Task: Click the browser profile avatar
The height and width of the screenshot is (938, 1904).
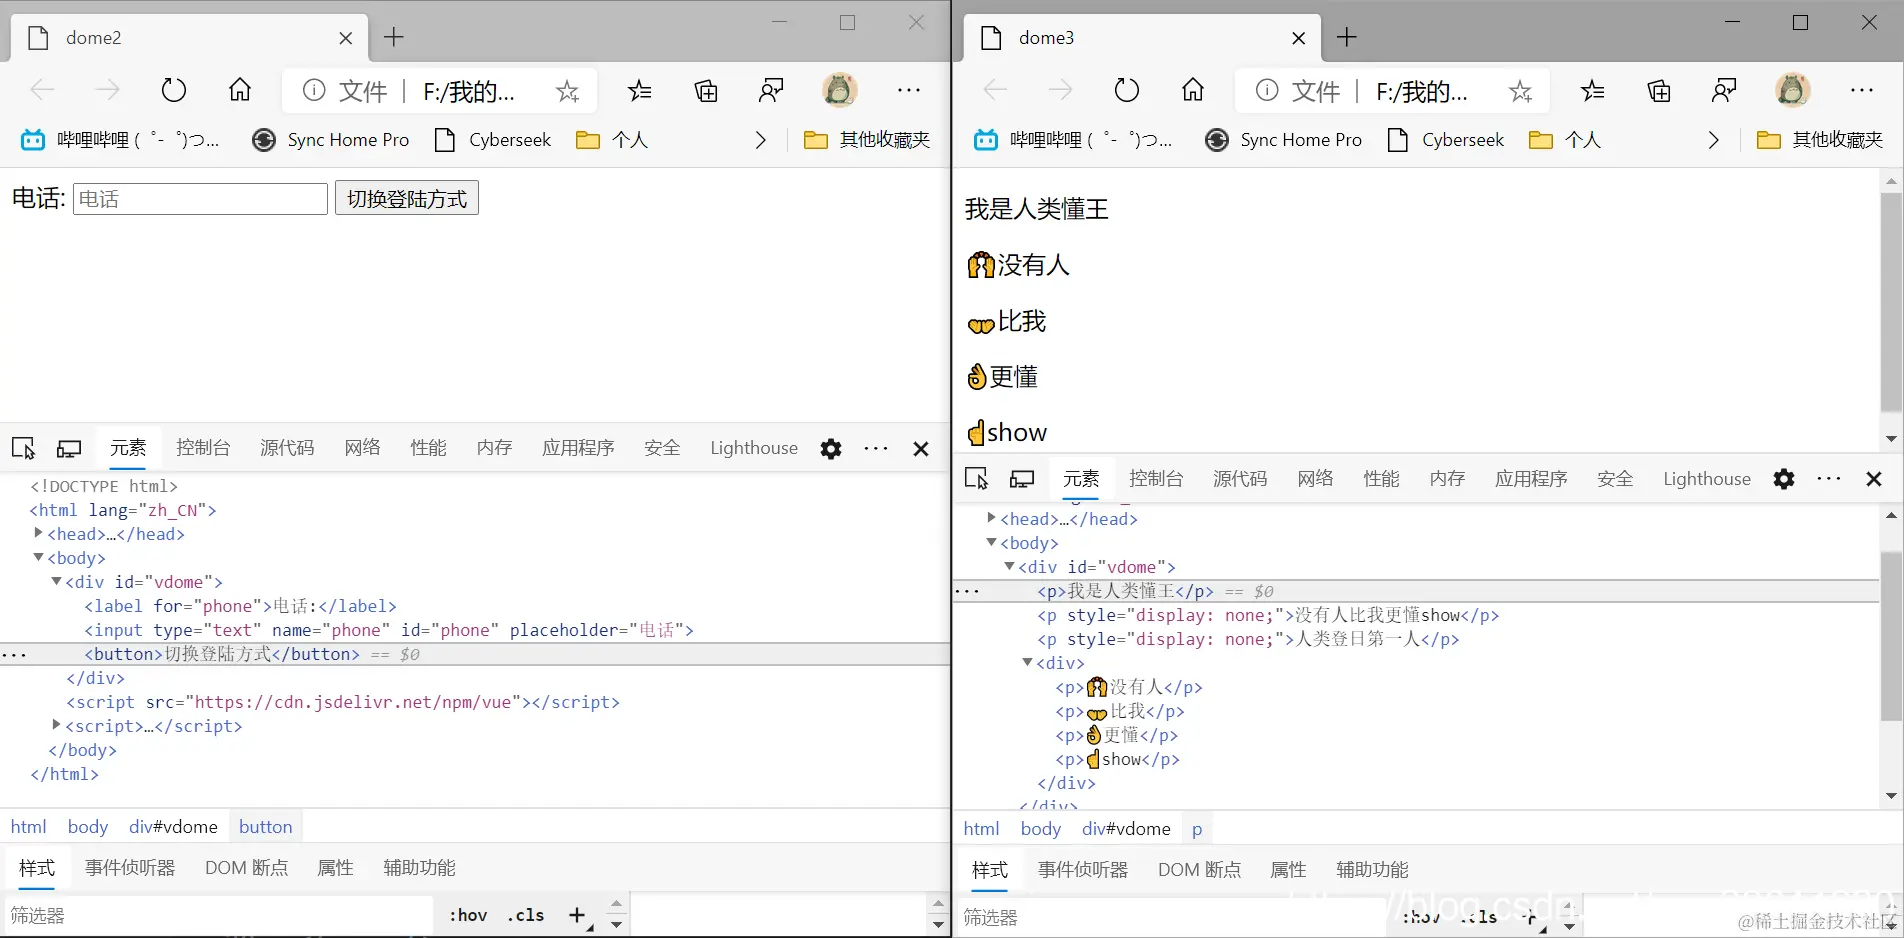Action: click(x=839, y=89)
